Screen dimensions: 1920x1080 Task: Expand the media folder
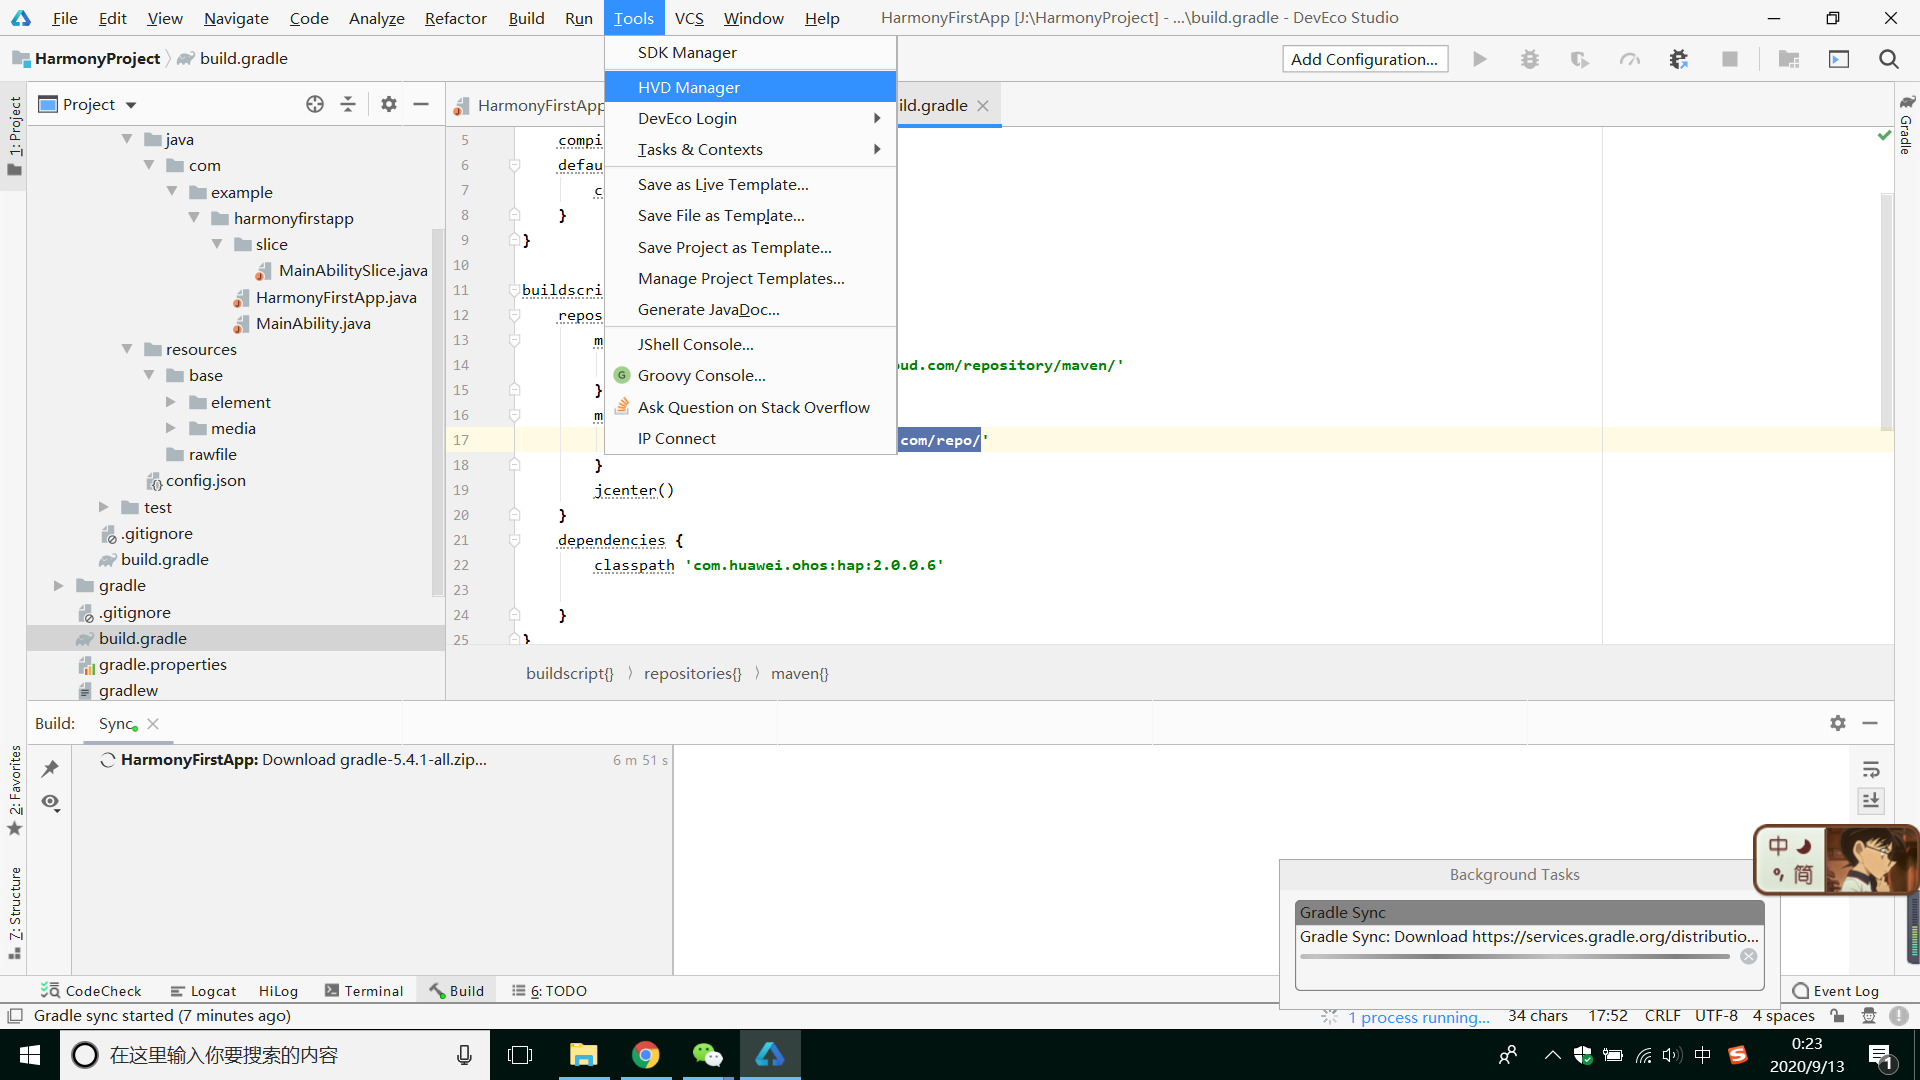tap(171, 428)
